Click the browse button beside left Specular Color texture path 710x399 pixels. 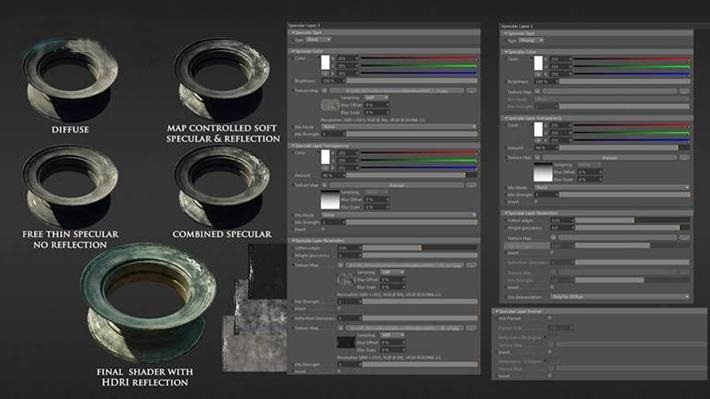click(471, 91)
